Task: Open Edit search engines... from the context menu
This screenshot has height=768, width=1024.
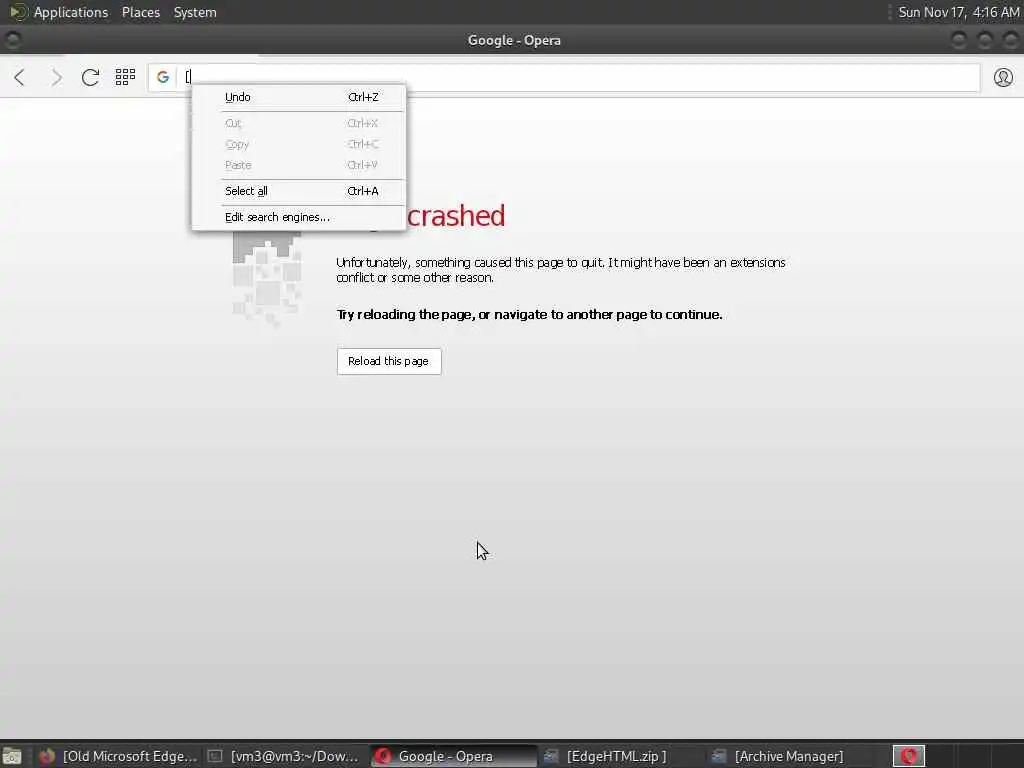Action: [x=299, y=217]
